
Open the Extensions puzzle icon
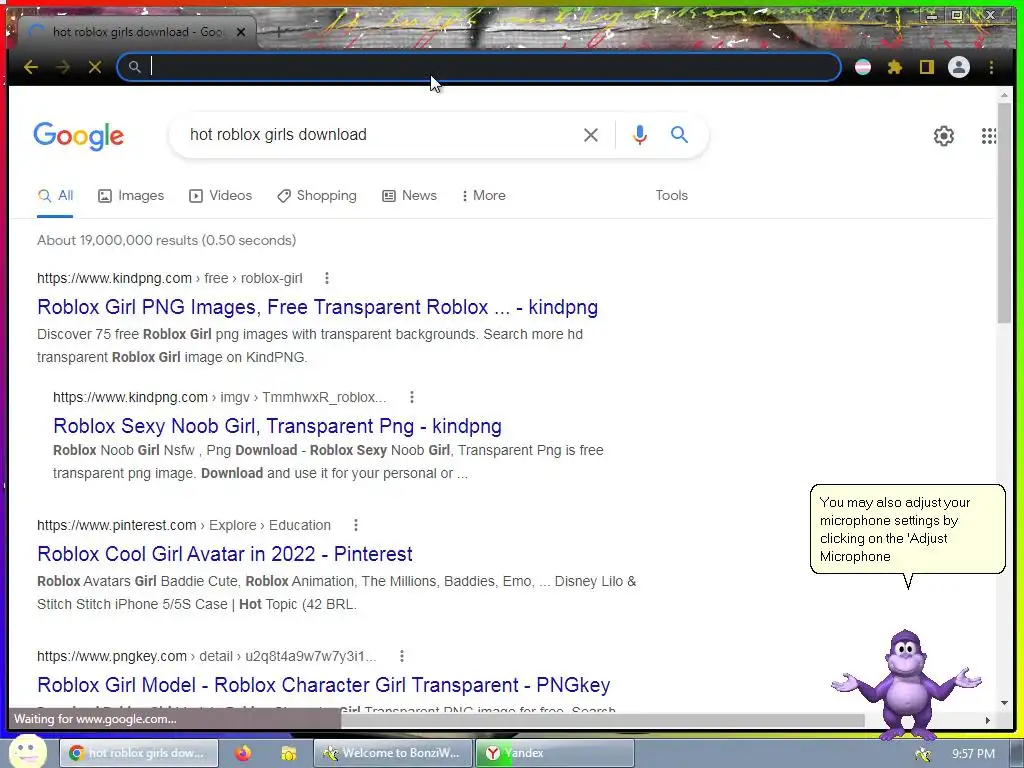(895, 67)
